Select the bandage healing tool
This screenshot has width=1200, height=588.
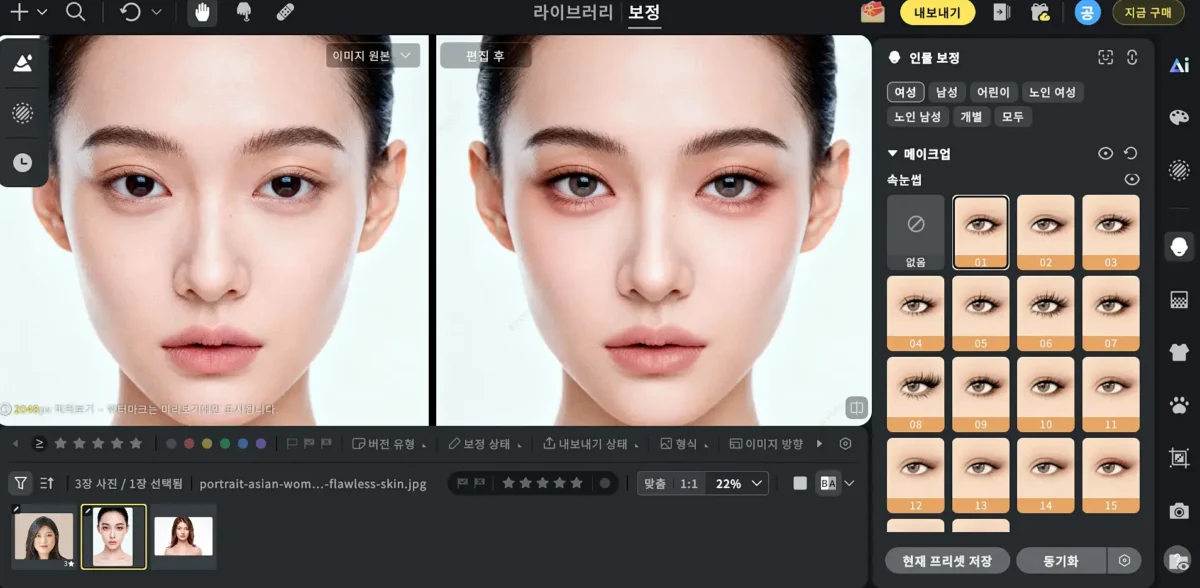click(284, 13)
